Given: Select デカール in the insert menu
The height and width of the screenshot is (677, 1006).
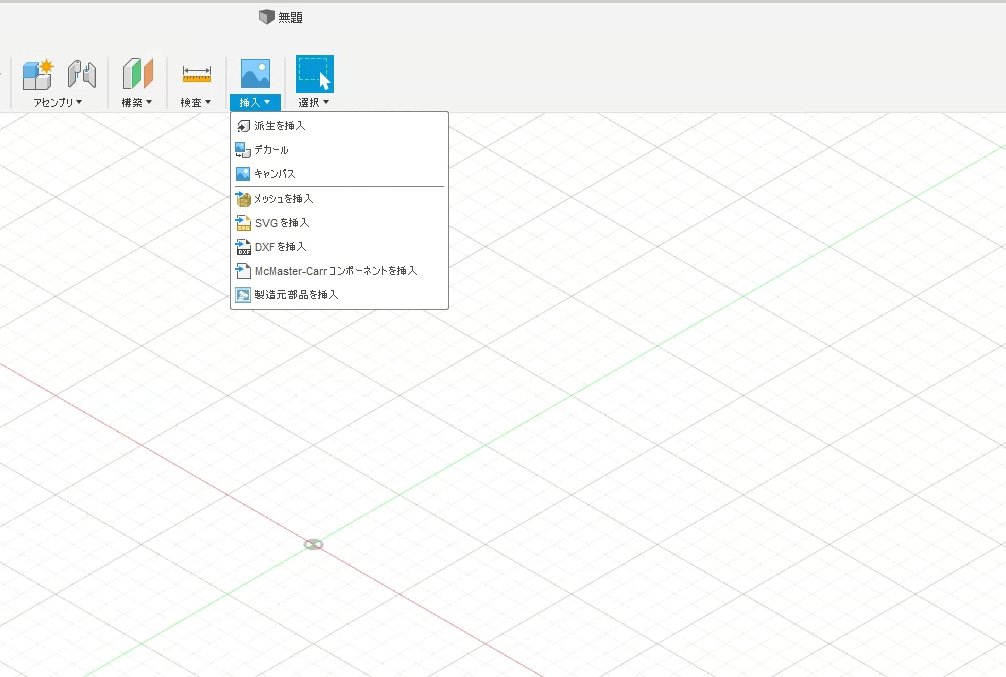Looking at the screenshot, I should point(339,150).
